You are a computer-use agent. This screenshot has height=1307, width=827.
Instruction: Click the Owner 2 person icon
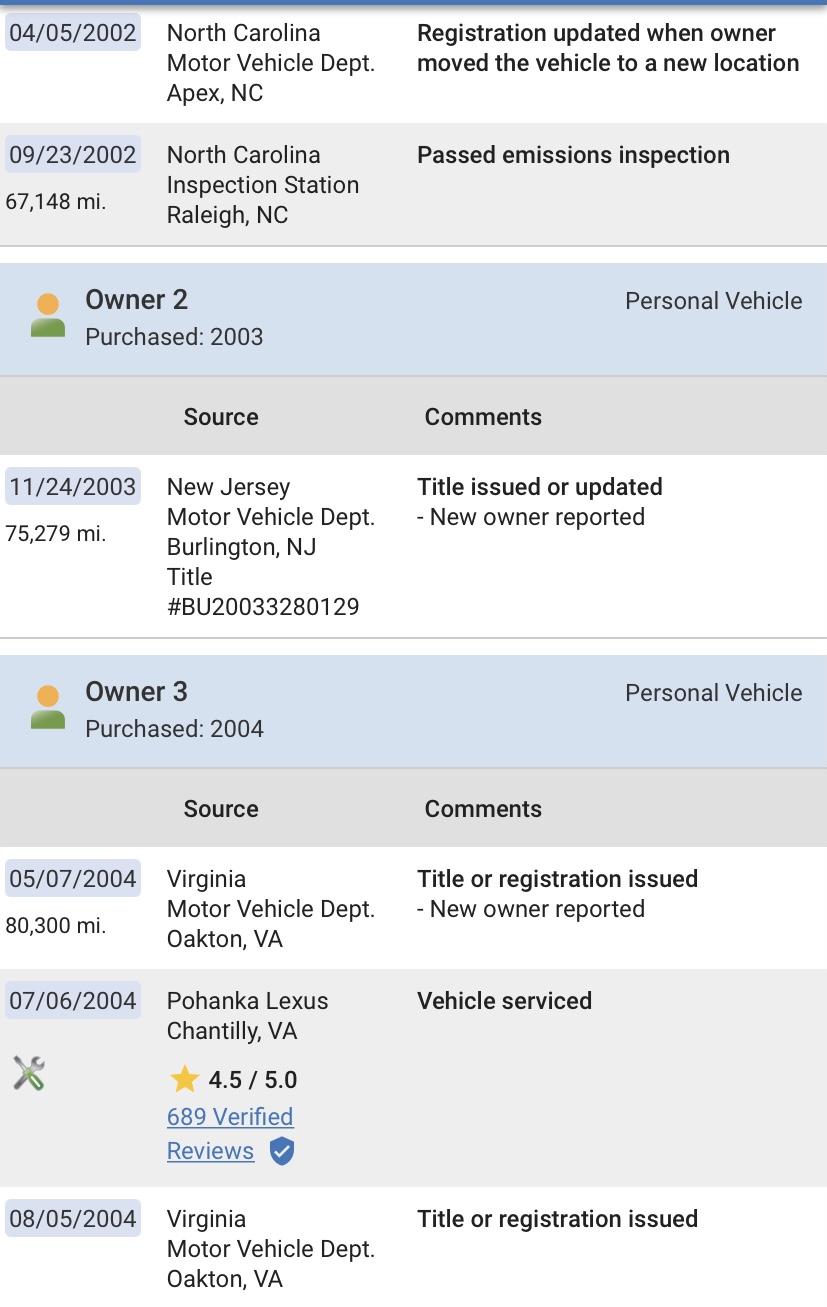click(47, 314)
